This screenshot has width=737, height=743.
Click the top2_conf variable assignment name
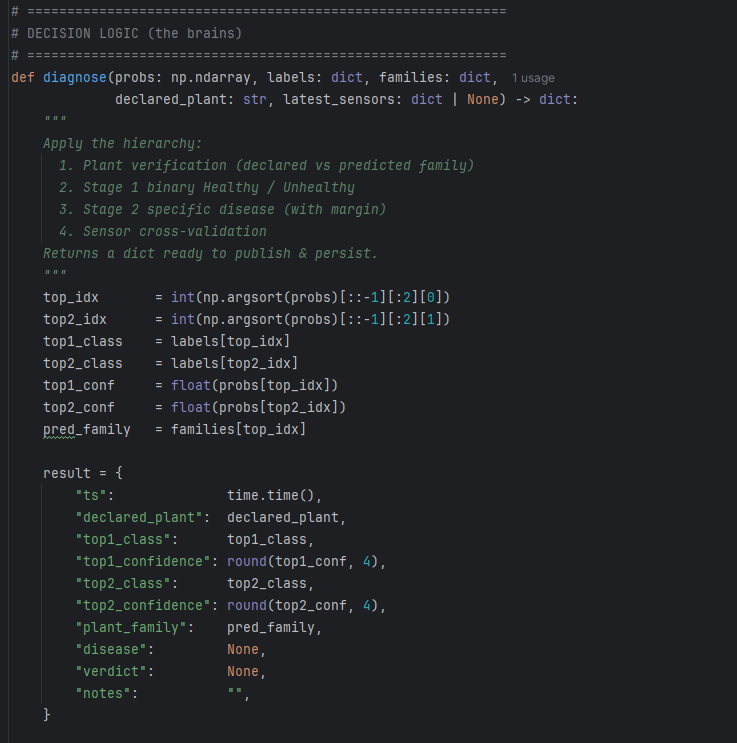pyautogui.click(x=79, y=407)
